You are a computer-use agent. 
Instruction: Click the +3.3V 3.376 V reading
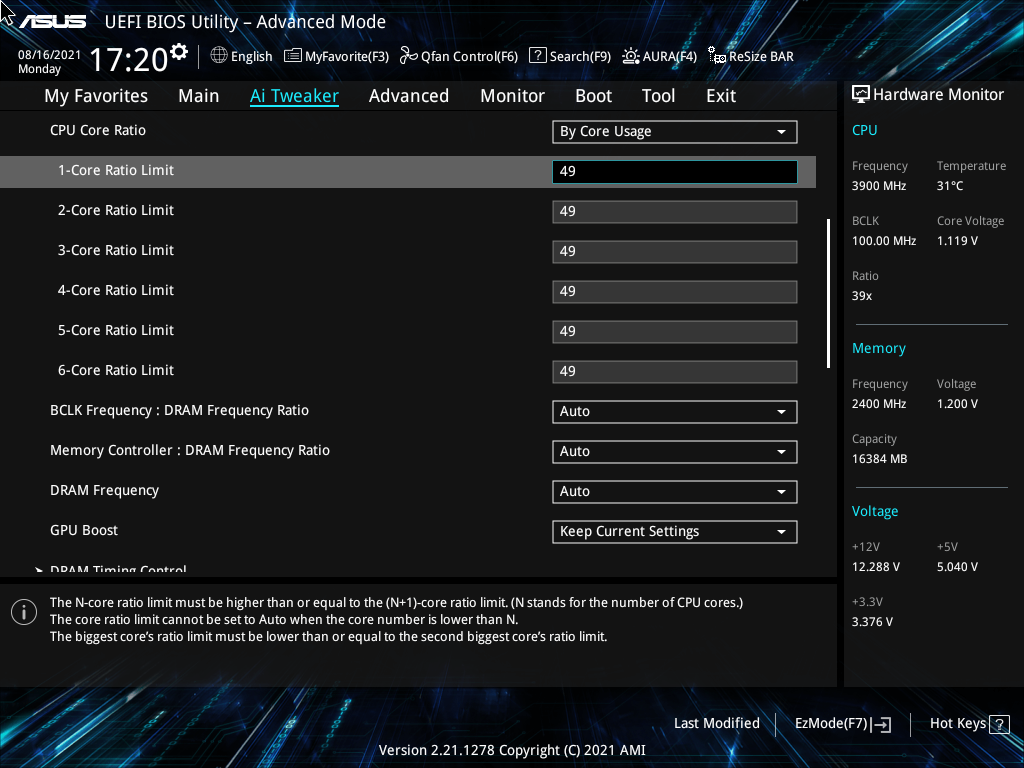tap(872, 622)
